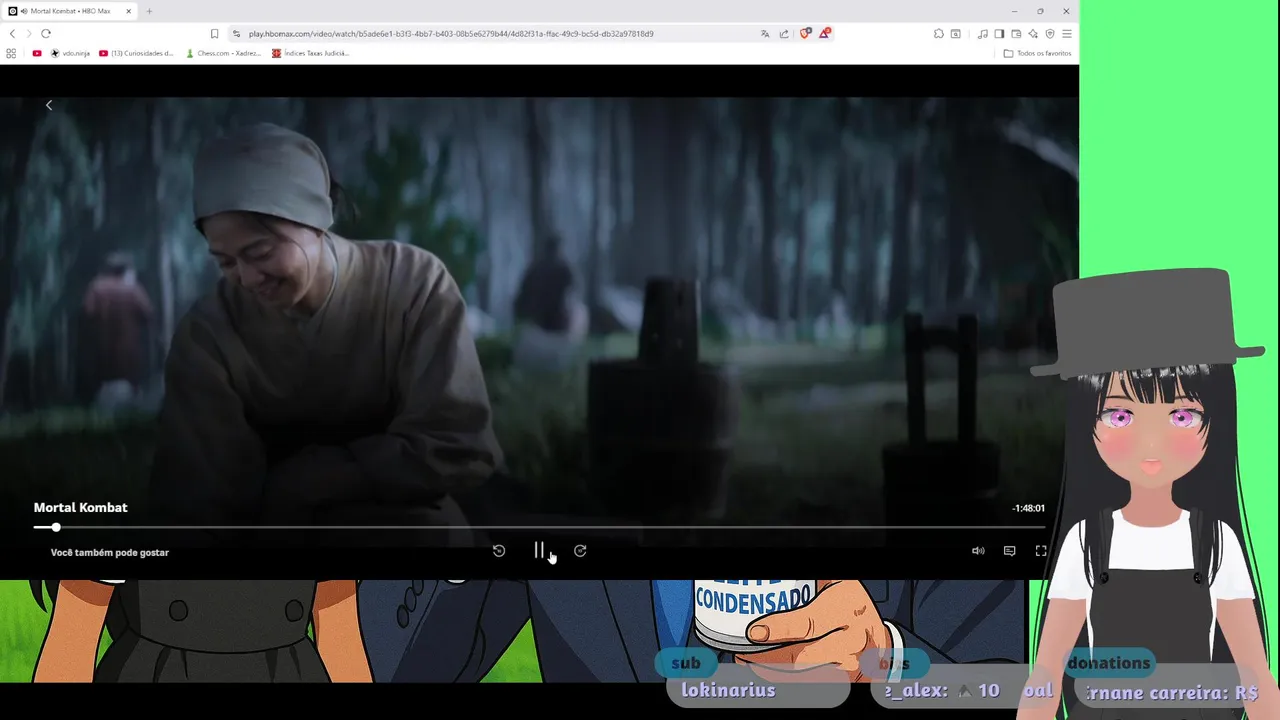
Task: Seek on the video progress bar
Action: coord(539,527)
